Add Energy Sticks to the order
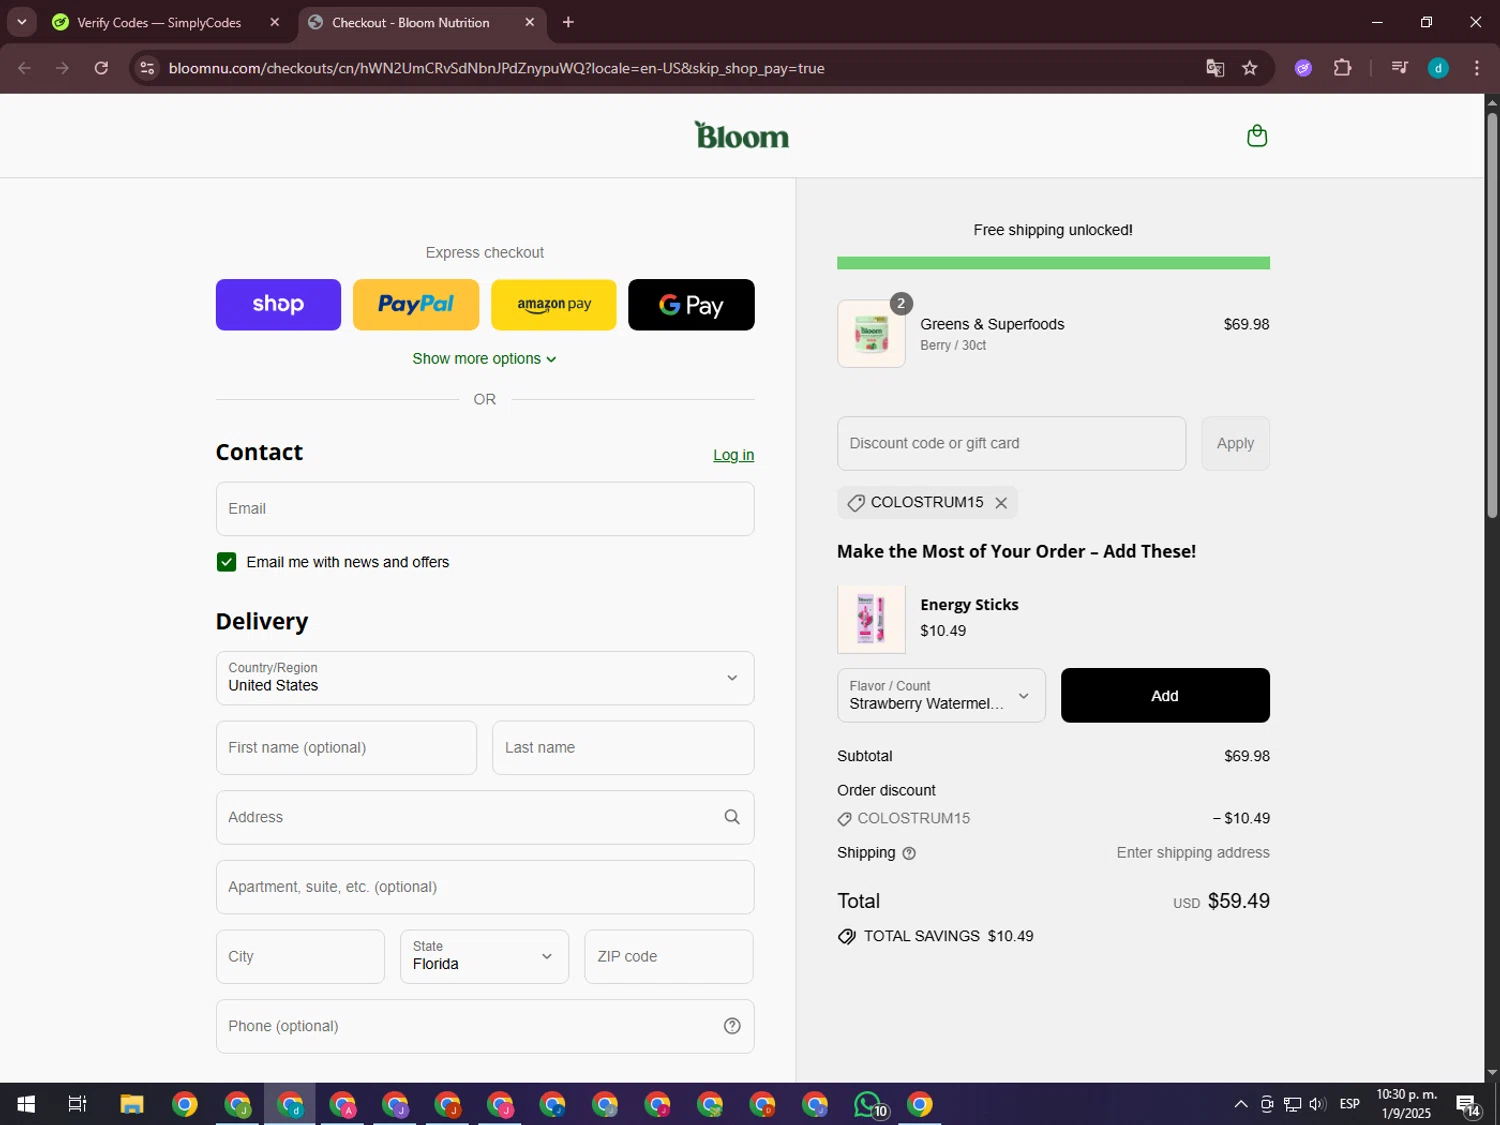The width and height of the screenshot is (1500, 1125). click(x=1165, y=696)
